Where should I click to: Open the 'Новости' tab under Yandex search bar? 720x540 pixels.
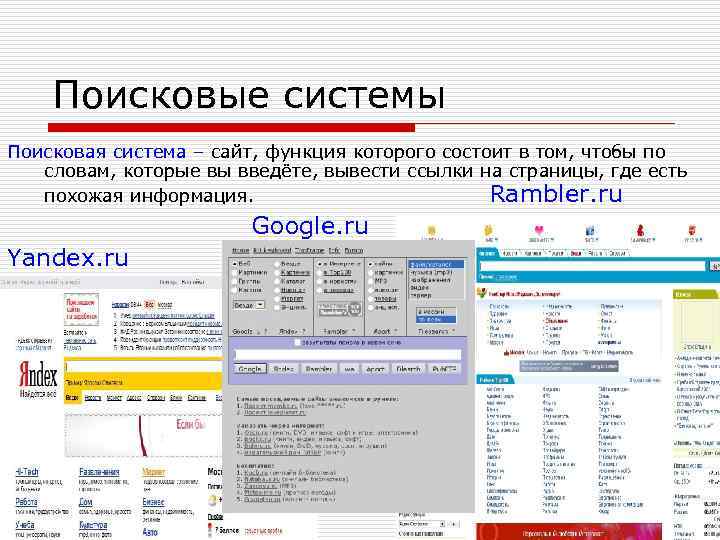[92, 398]
